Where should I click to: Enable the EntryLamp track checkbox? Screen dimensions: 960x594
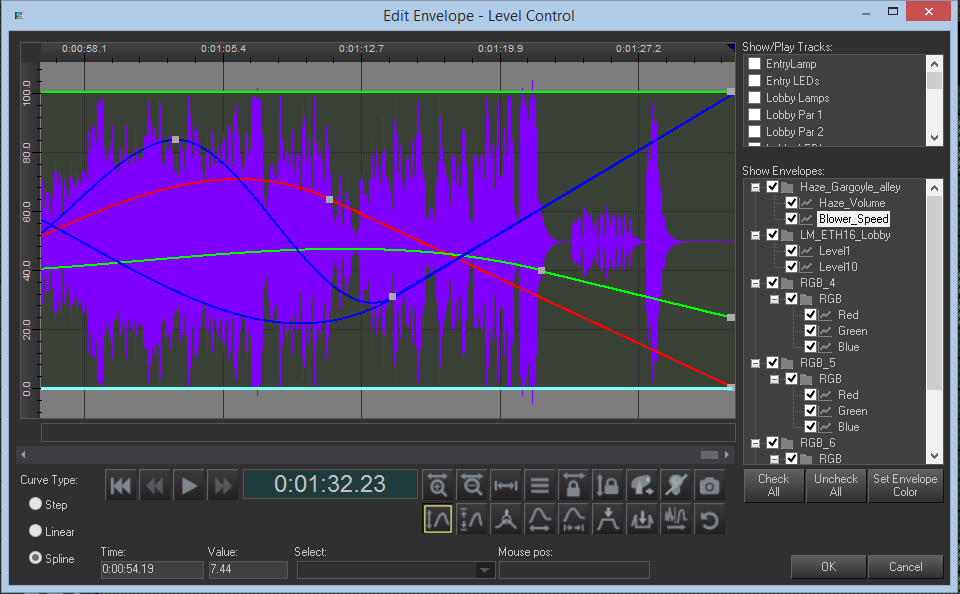point(755,64)
